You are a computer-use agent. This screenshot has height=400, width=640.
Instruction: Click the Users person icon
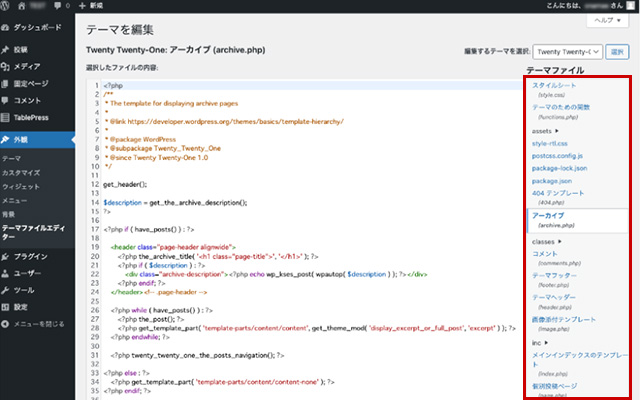[x=5, y=273]
